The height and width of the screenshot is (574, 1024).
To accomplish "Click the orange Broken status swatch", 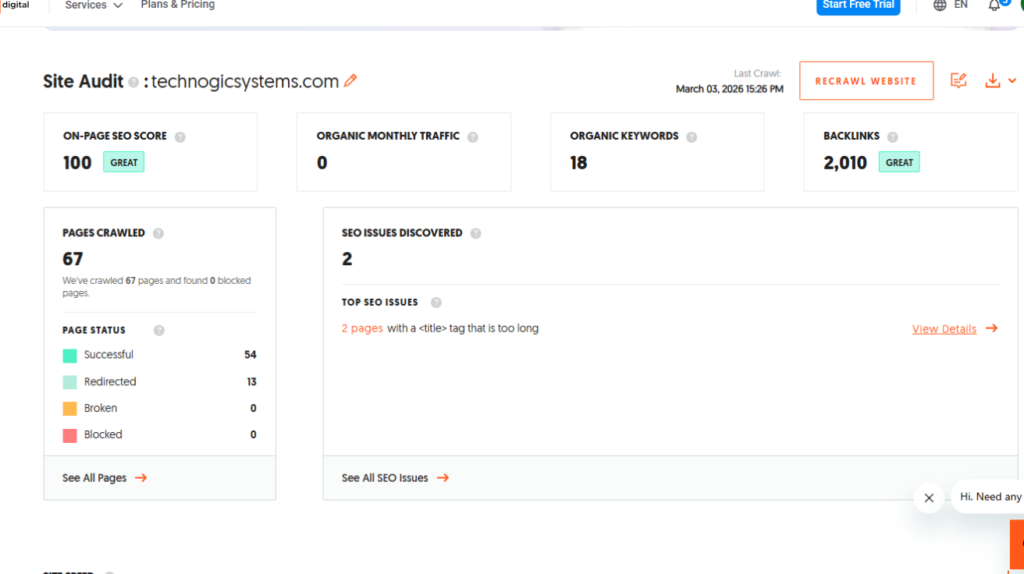I will click(70, 409).
